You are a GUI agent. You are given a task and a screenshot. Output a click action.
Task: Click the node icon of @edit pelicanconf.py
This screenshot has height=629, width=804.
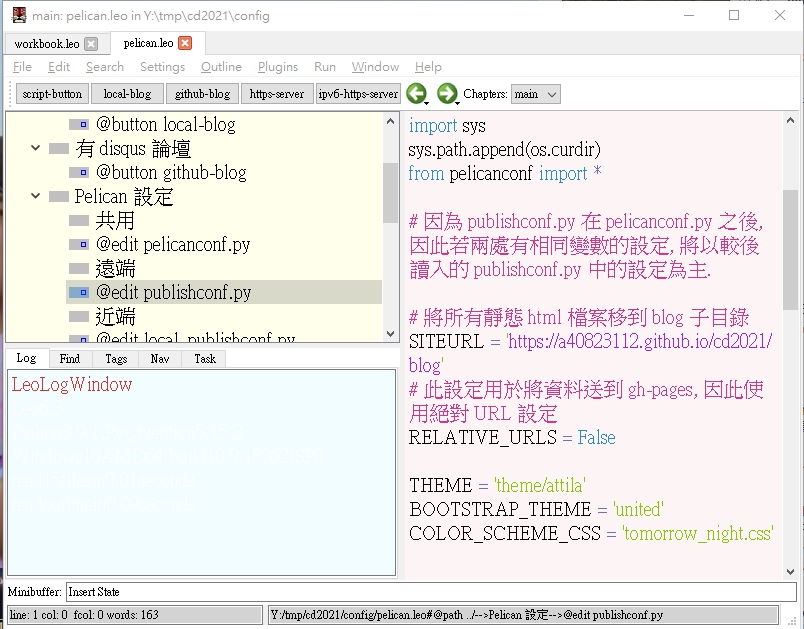pos(79,245)
